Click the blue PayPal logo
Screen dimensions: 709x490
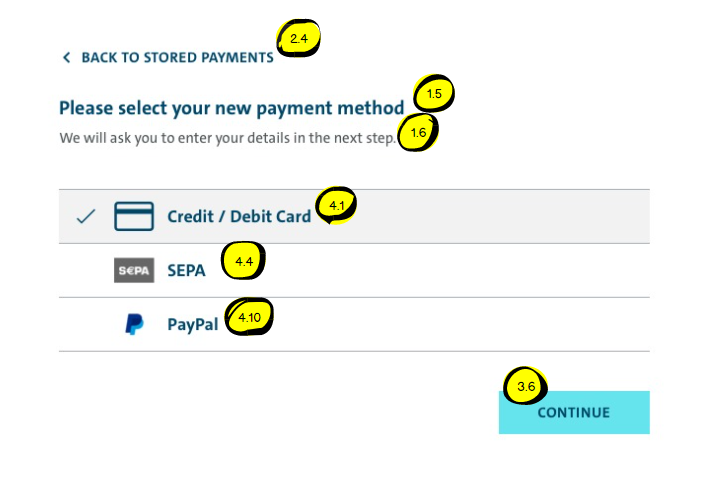pyautogui.click(x=134, y=324)
